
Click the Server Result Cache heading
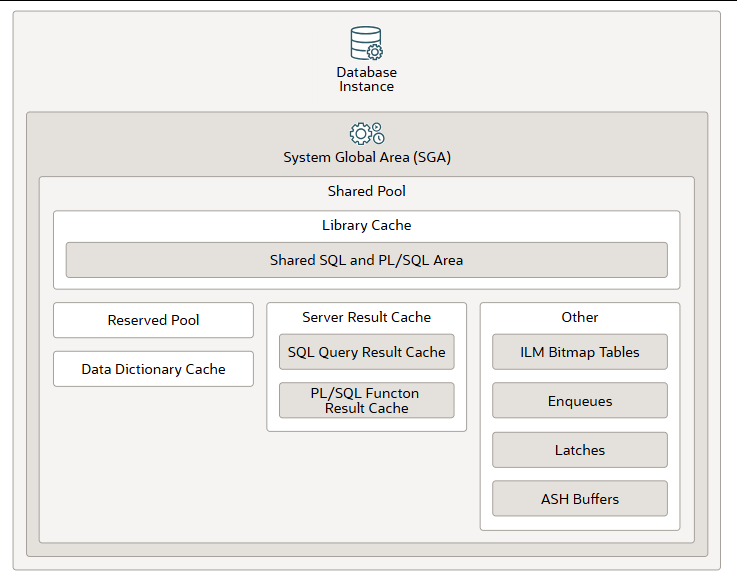[367, 317]
